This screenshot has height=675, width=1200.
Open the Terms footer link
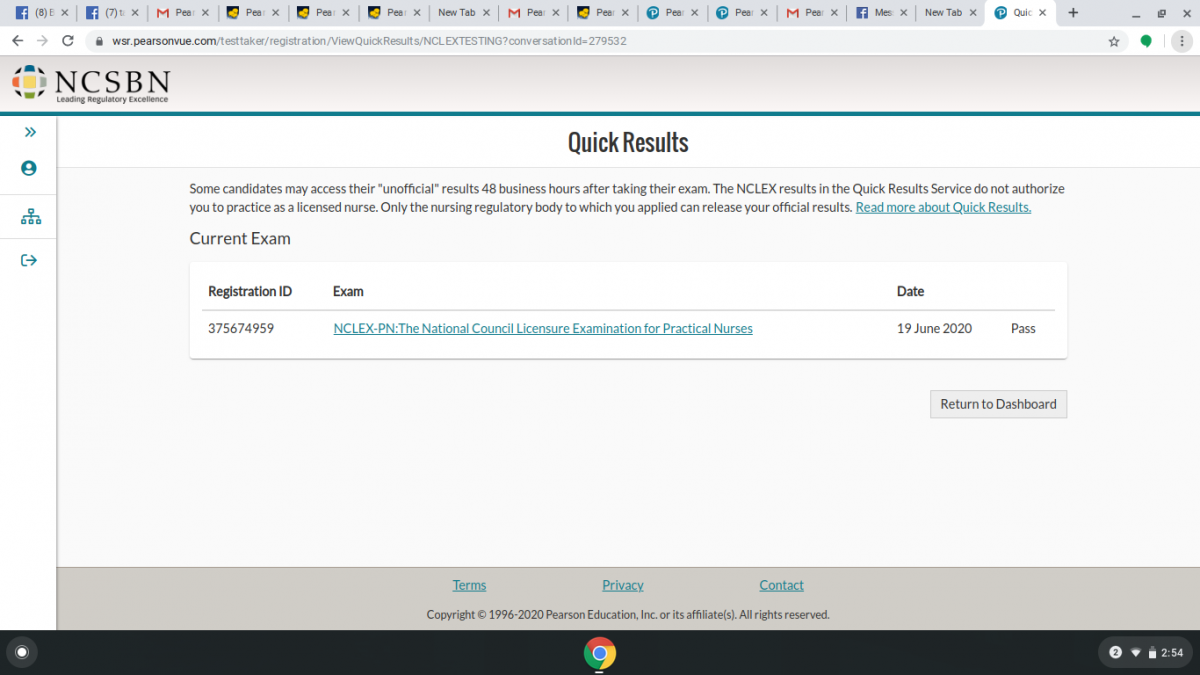[x=469, y=585]
